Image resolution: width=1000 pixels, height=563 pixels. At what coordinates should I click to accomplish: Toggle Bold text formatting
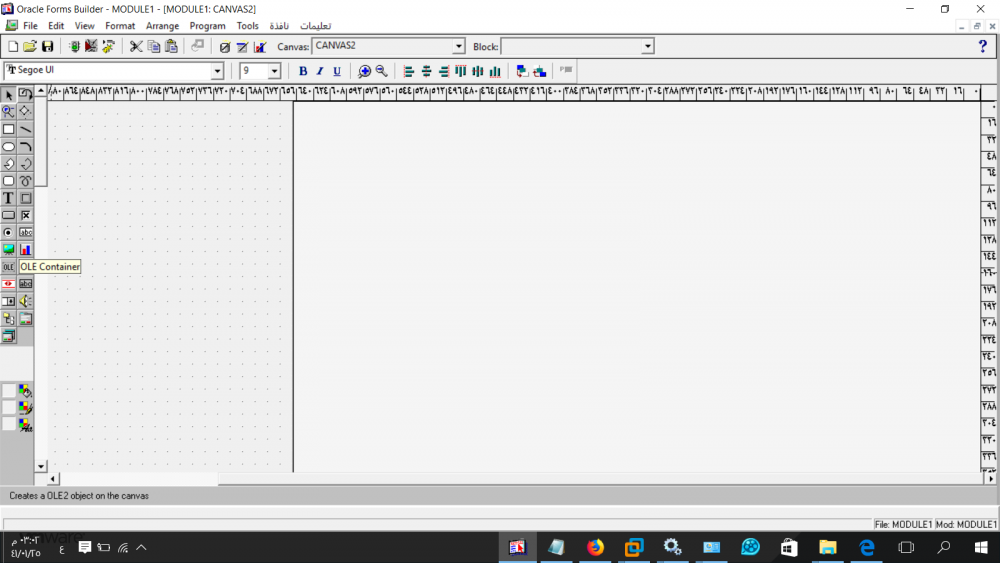pos(303,71)
